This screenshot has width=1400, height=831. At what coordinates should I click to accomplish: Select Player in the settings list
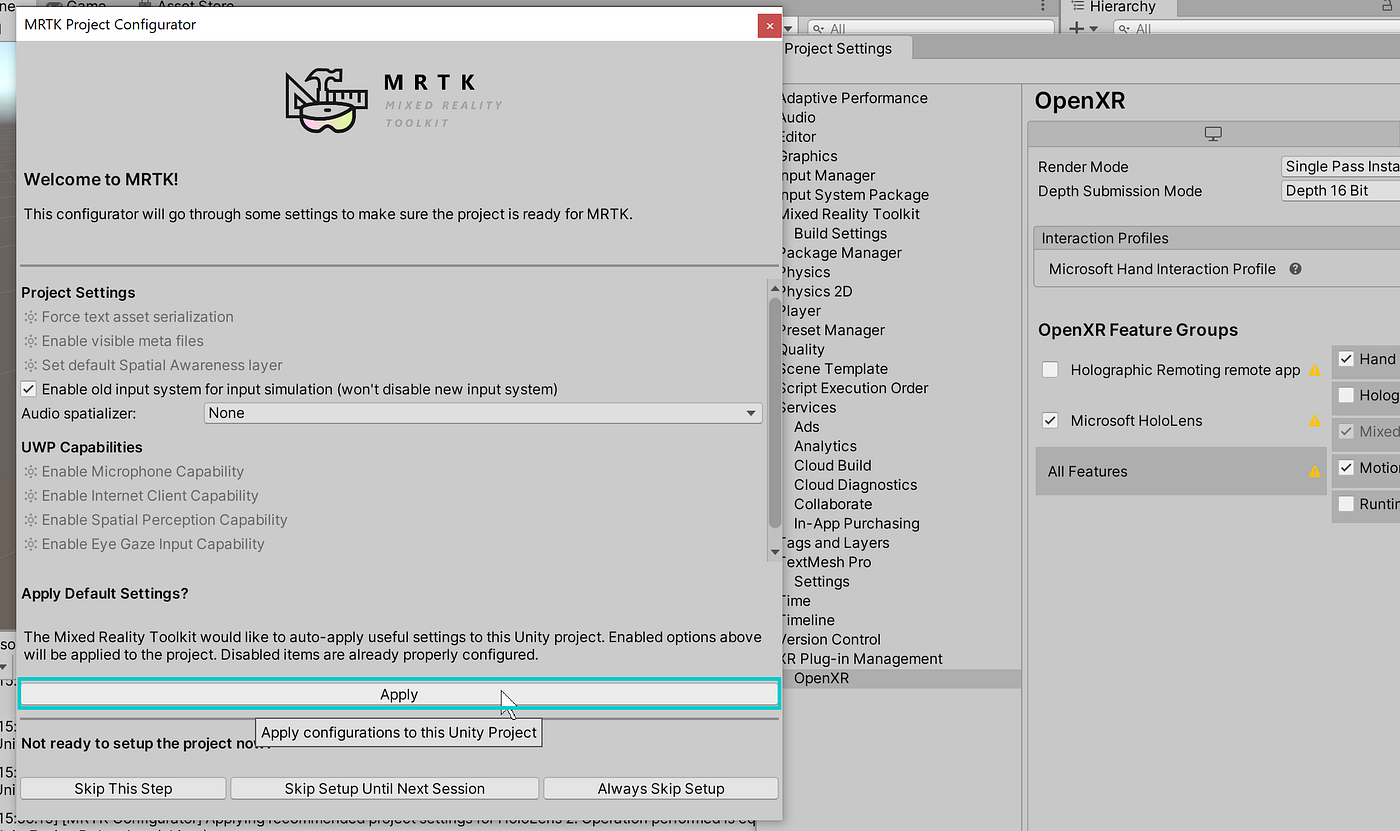[x=801, y=311]
